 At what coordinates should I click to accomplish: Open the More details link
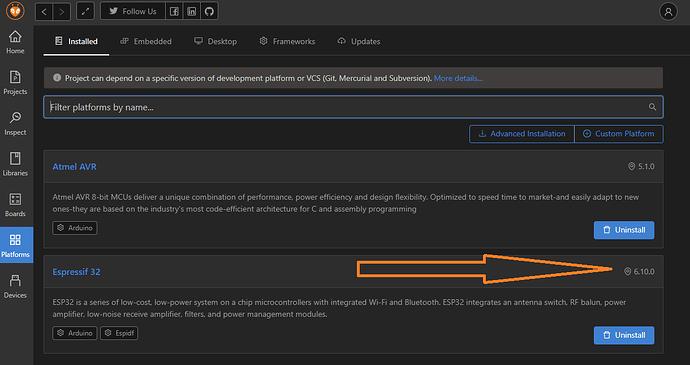458,78
